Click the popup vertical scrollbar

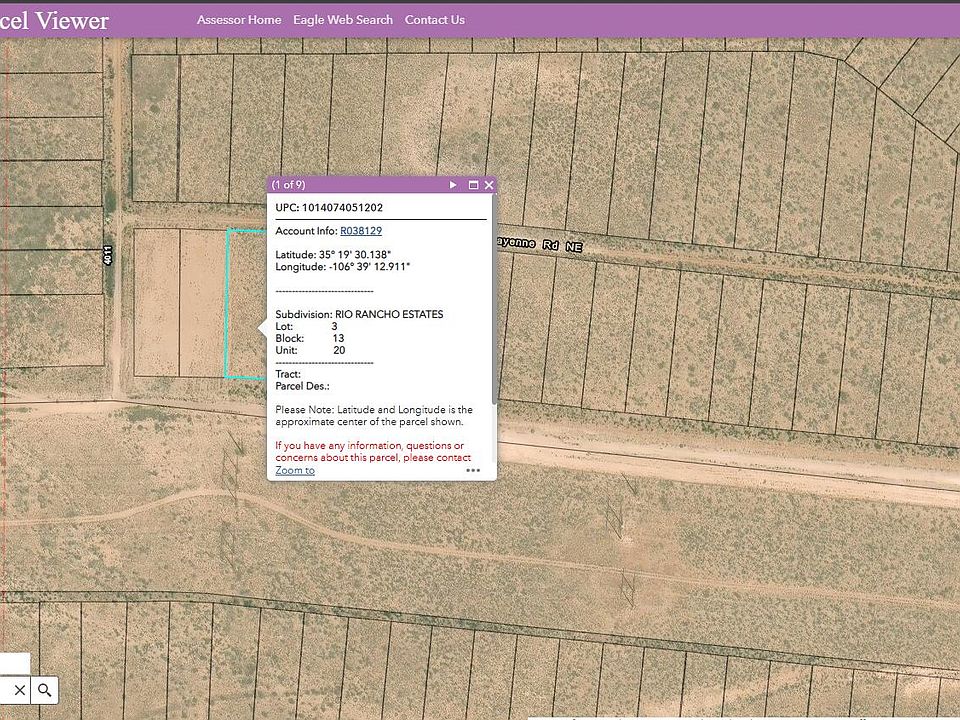point(494,300)
